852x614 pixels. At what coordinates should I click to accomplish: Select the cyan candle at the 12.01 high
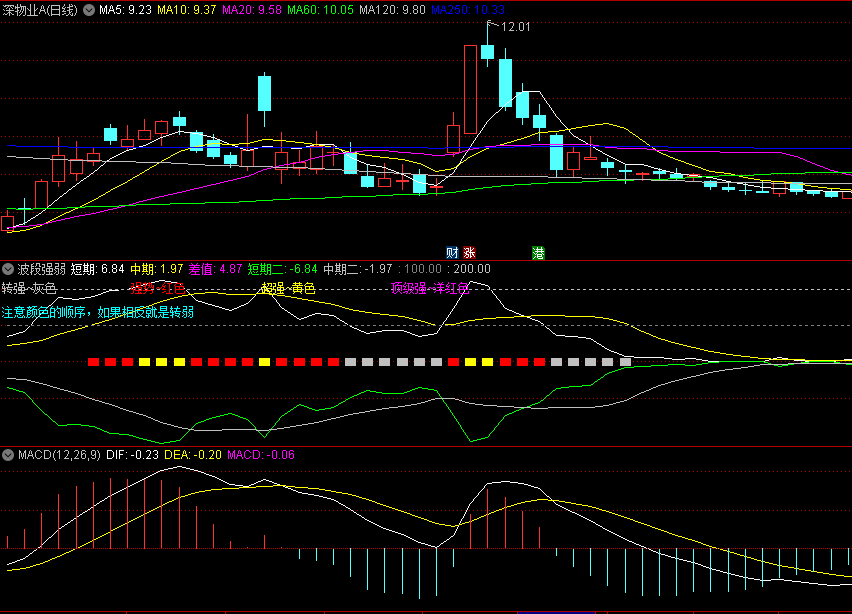pos(487,52)
